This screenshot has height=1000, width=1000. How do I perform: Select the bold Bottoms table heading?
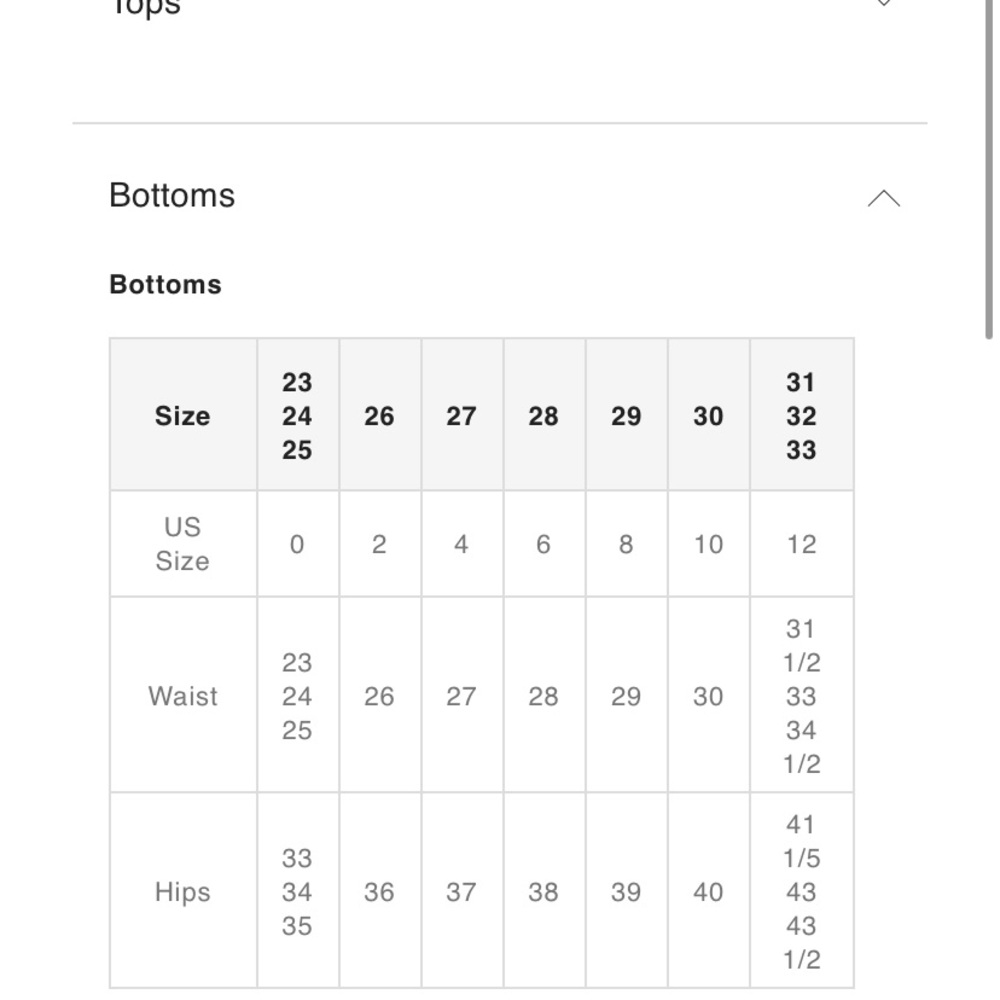(x=166, y=284)
